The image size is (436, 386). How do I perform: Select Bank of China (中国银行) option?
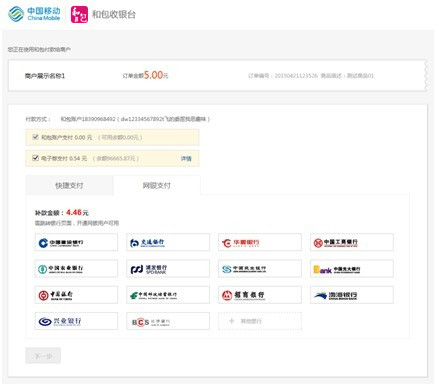tap(76, 295)
